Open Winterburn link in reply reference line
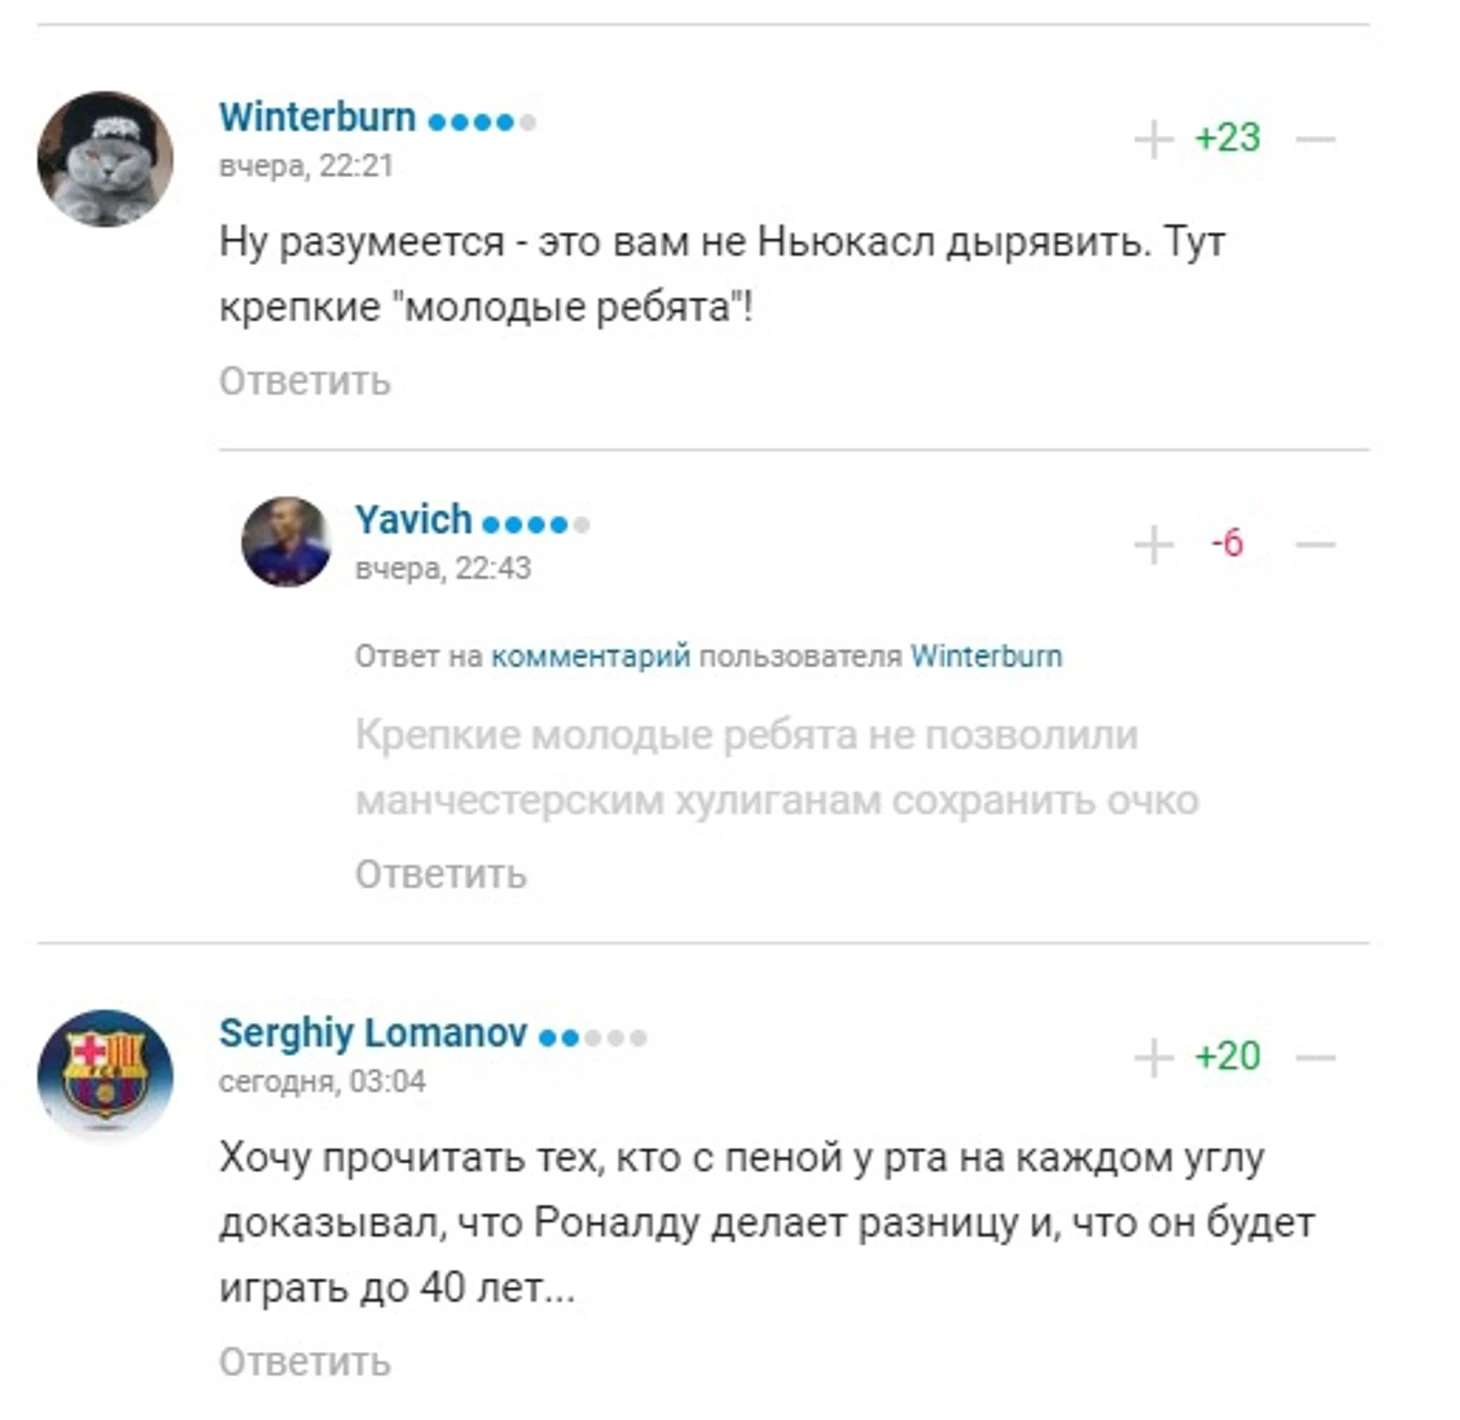 click(x=986, y=656)
